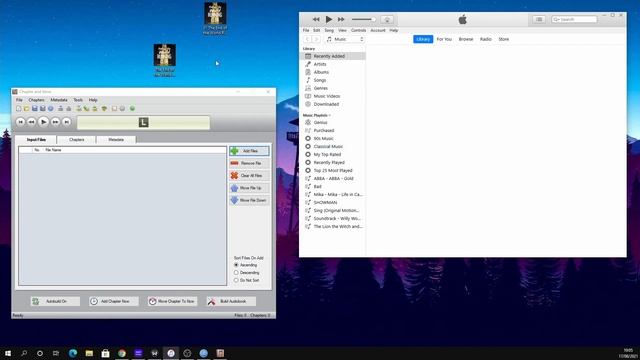This screenshot has height=360, width=640.
Task: Open Help menu in Chapter and Verse
Action: (x=93, y=100)
